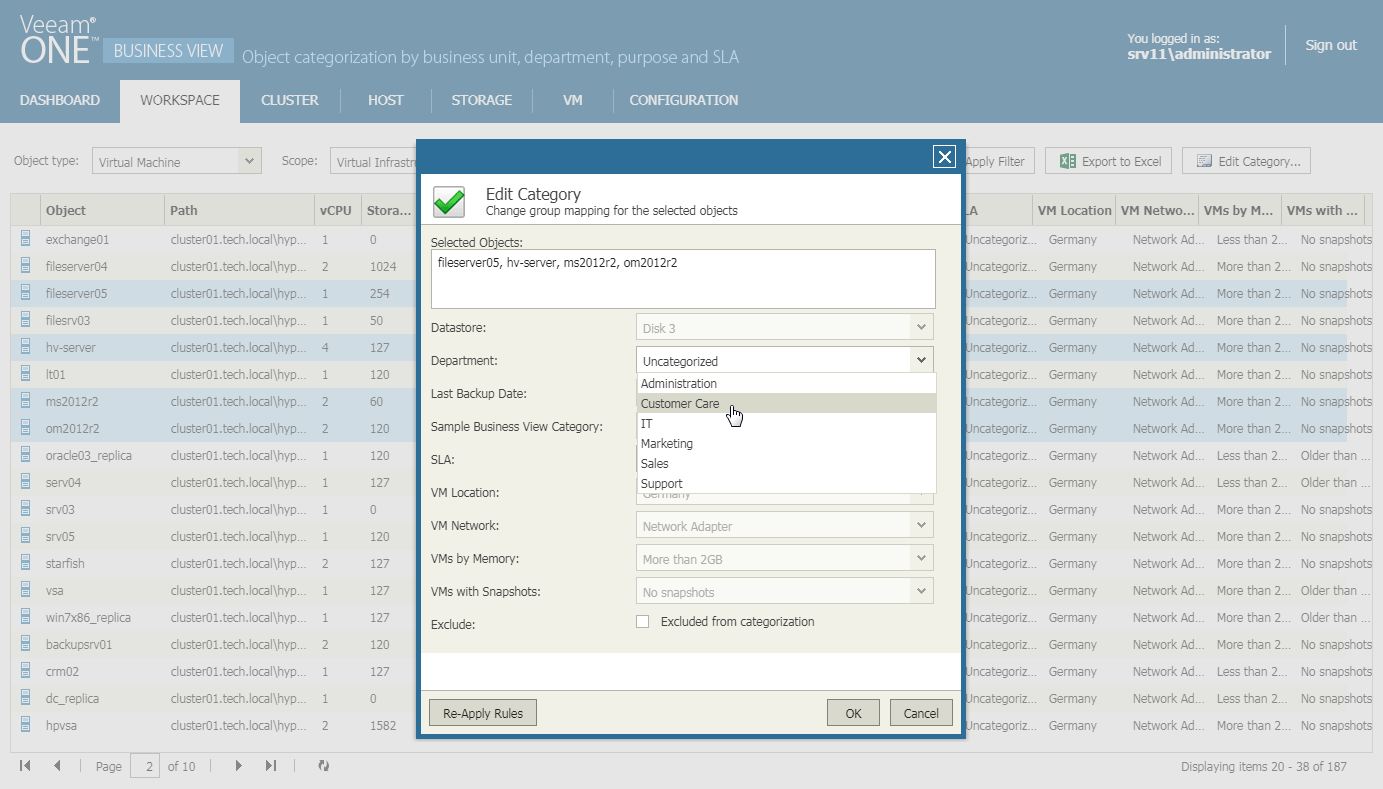Sort by the Path column header
The width and height of the screenshot is (1383, 789).
pos(239,210)
